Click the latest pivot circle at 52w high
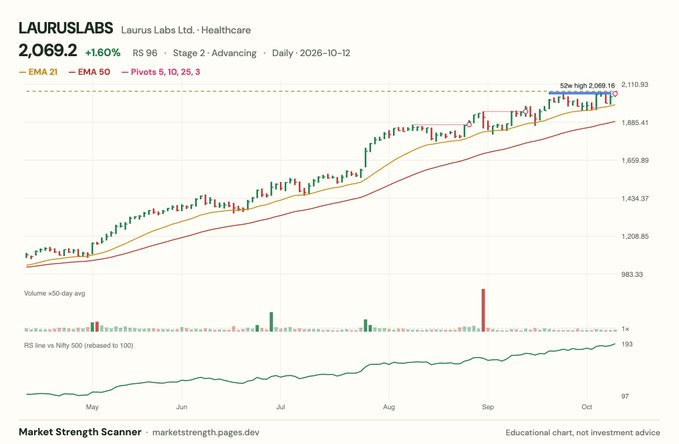Image resolution: width=679 pixels, height=444 pixels. (x=615, y=94)
